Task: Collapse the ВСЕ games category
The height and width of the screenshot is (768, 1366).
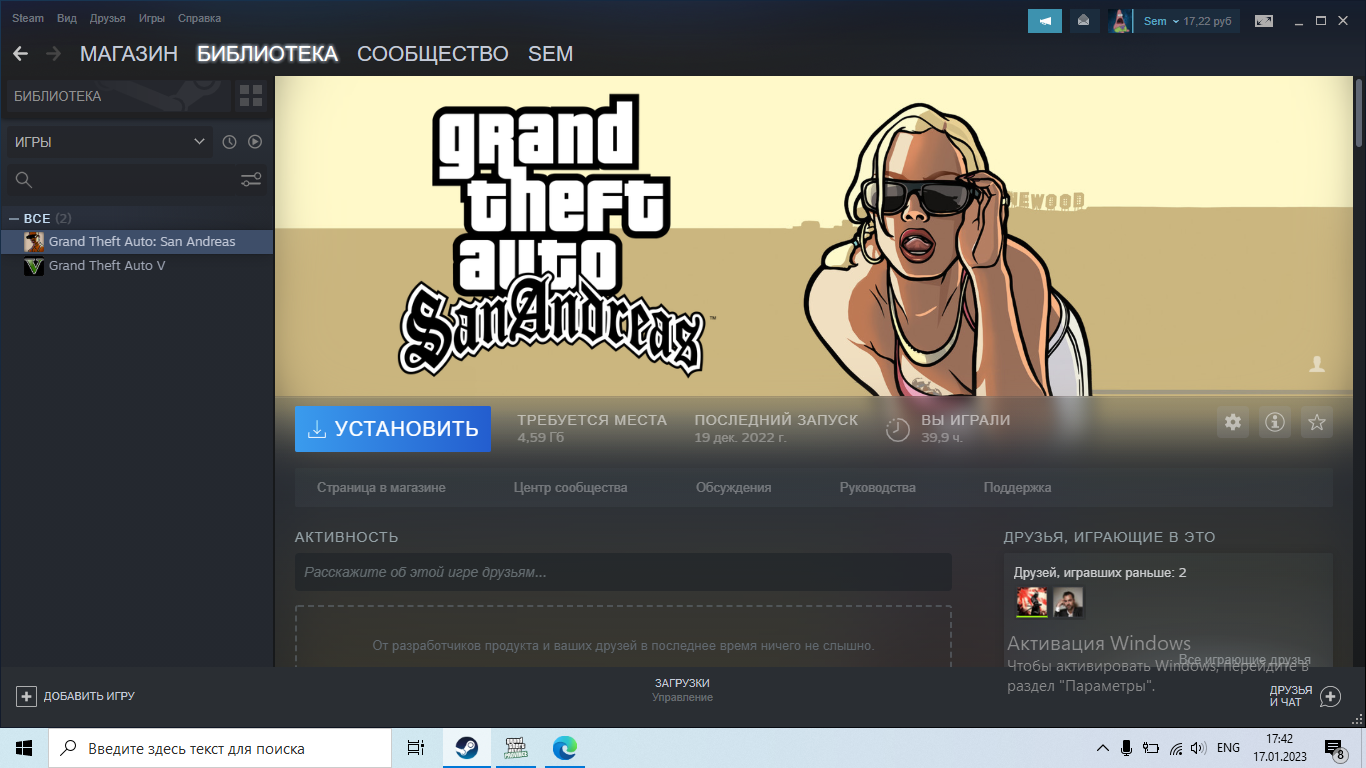Action: pos(14,218)
